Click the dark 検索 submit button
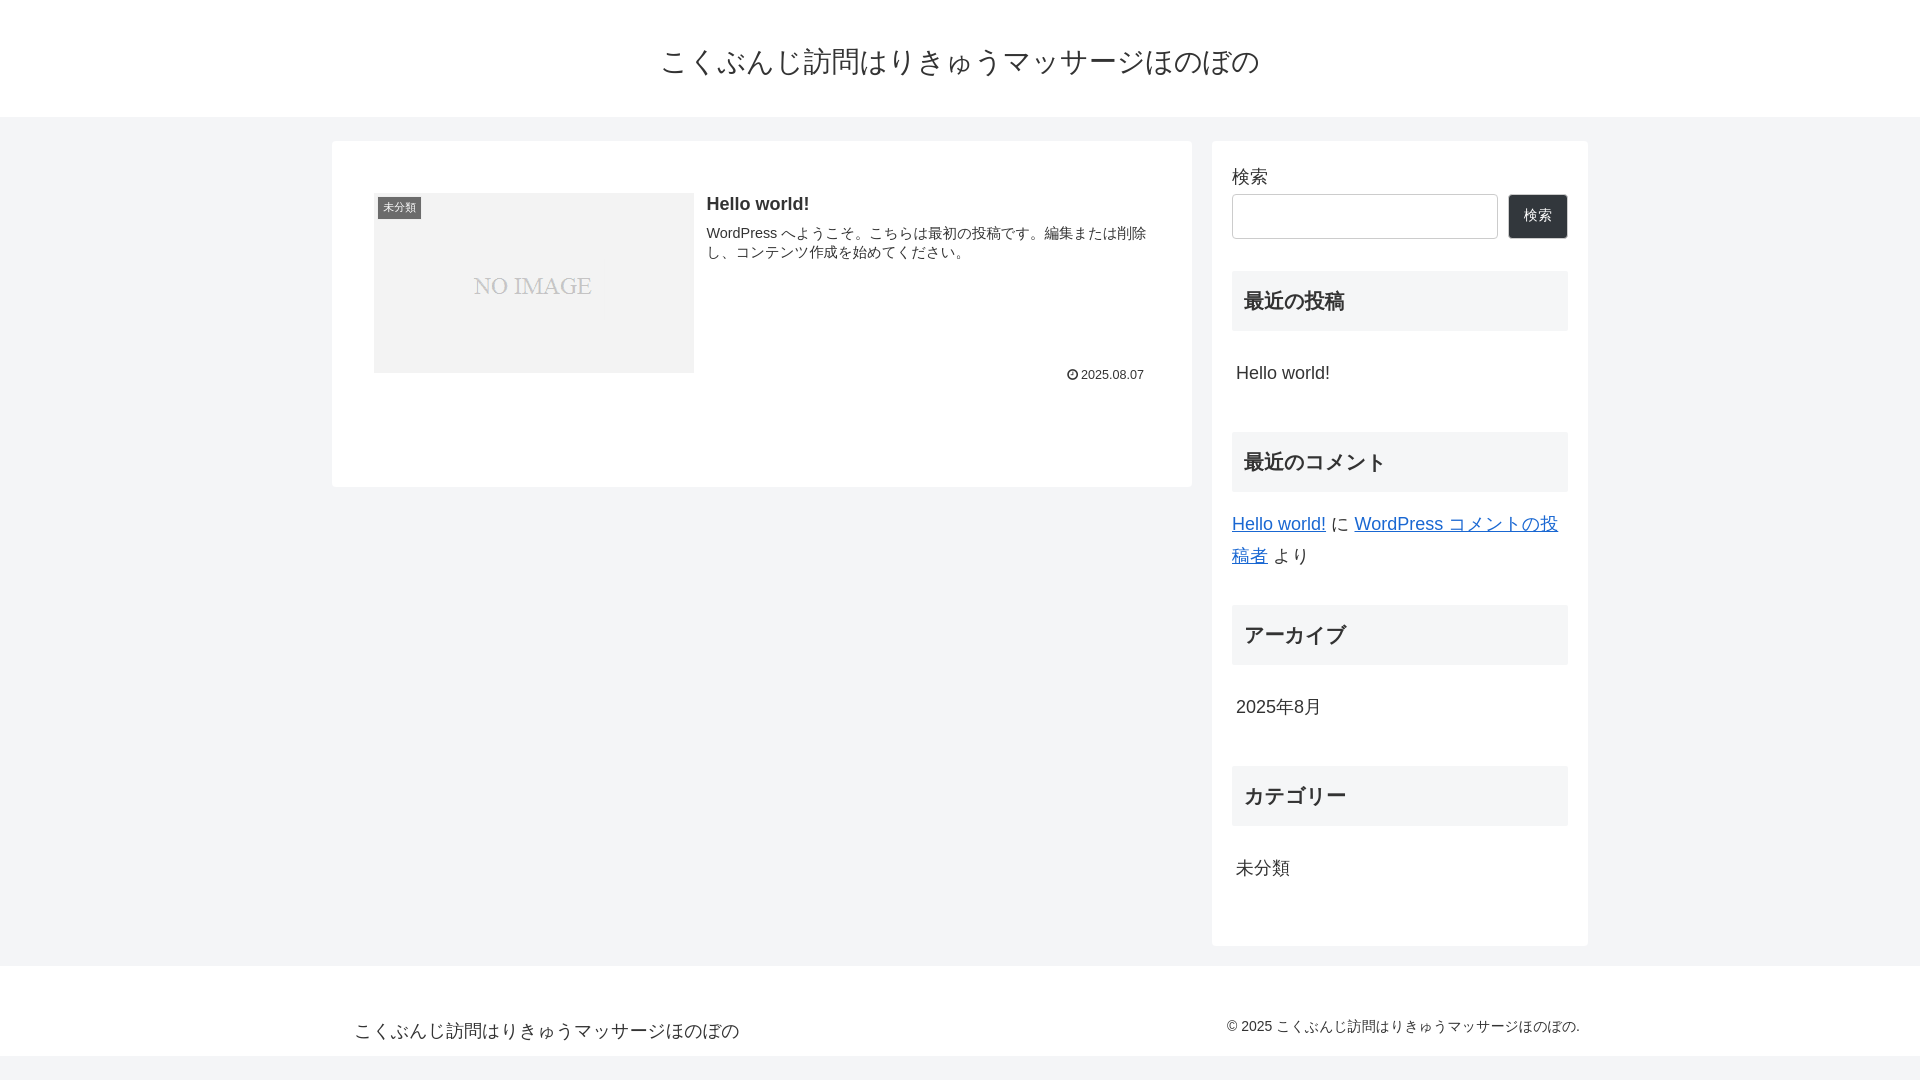Screen dimensions: 1920x1080 coord(1537,216)
